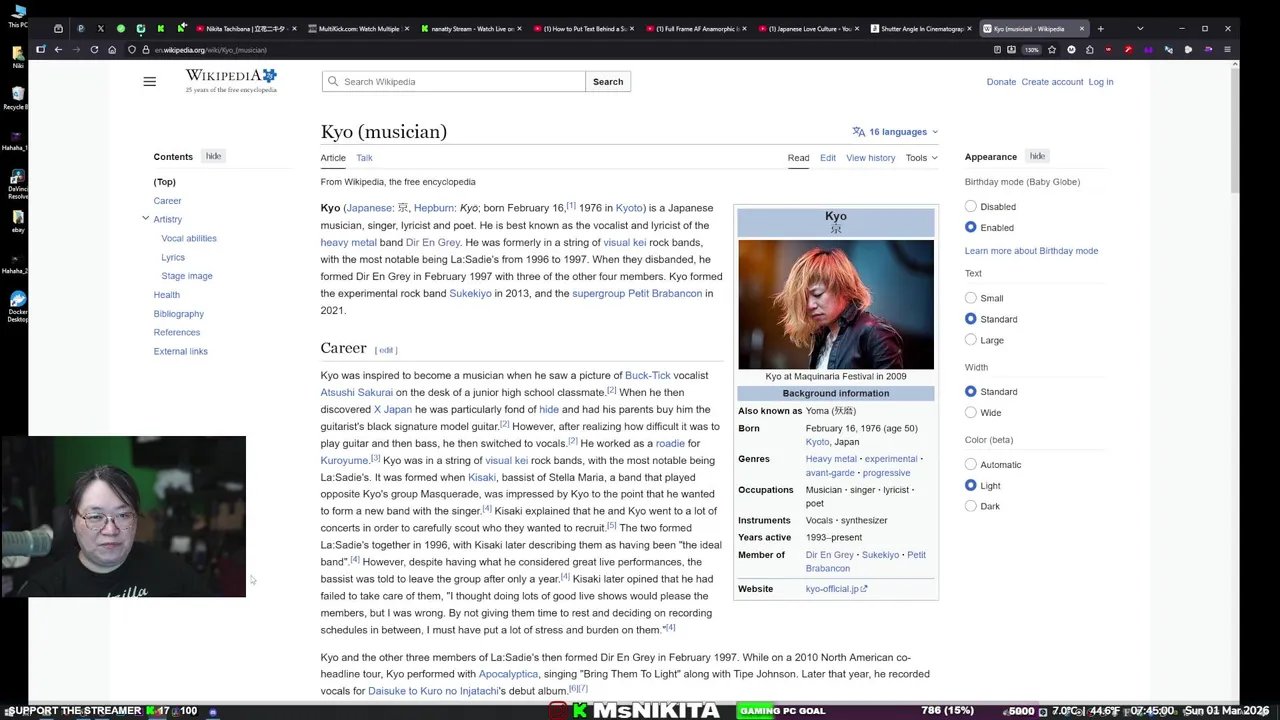Click the Create account link

tap(1052, 82)
